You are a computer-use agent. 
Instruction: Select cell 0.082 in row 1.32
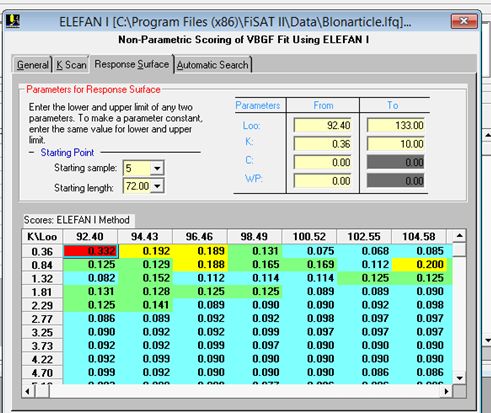91,278
